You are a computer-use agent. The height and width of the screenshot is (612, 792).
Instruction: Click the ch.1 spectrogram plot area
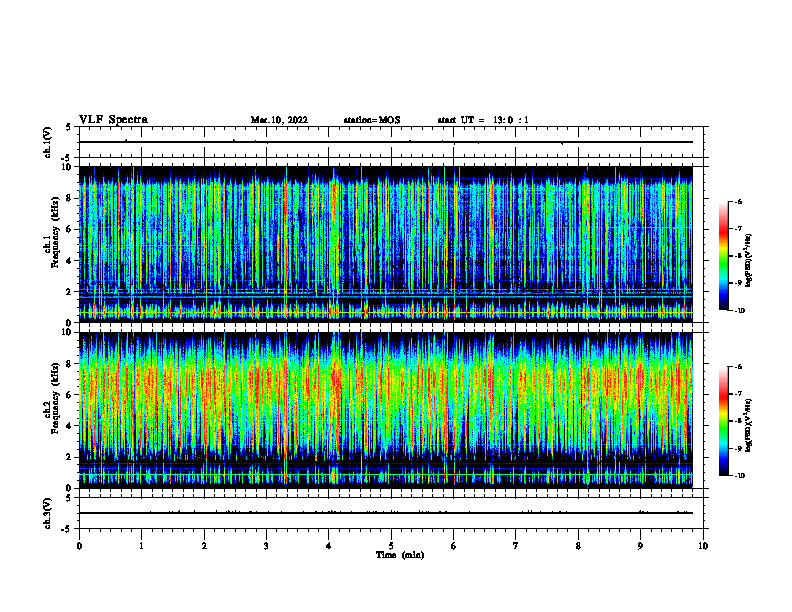(385, 244)
